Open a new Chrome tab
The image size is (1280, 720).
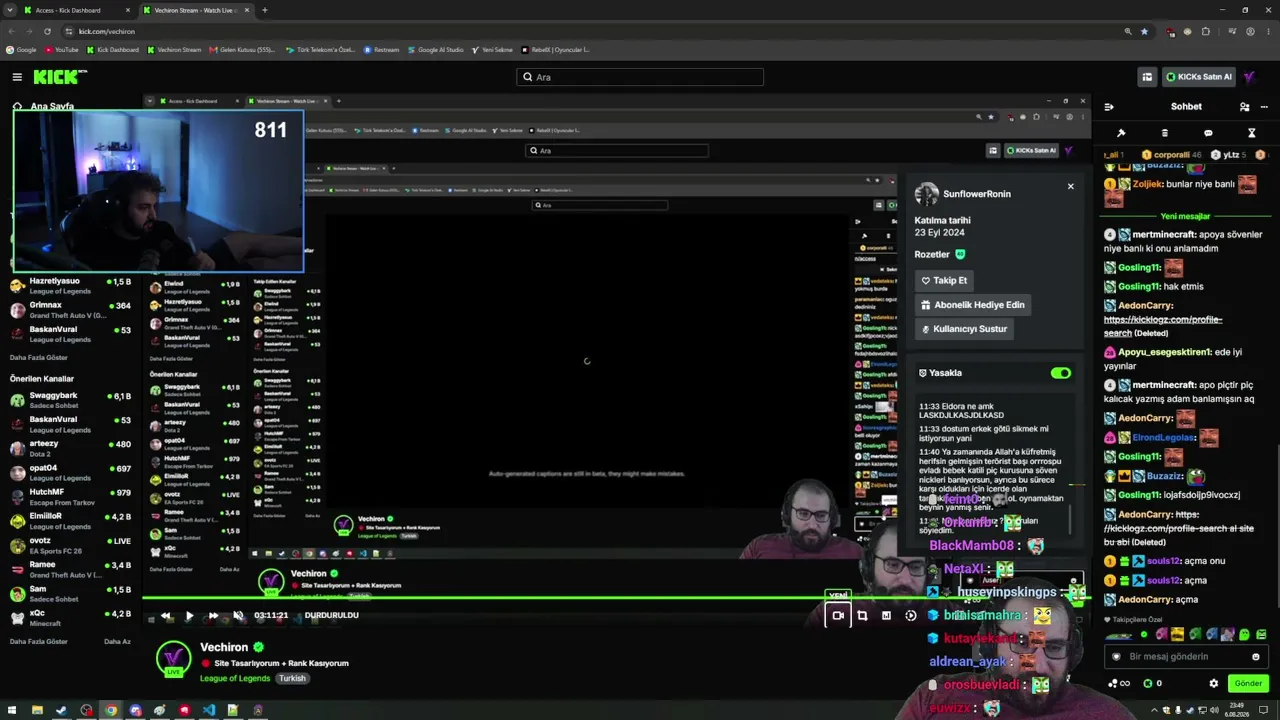264,10
